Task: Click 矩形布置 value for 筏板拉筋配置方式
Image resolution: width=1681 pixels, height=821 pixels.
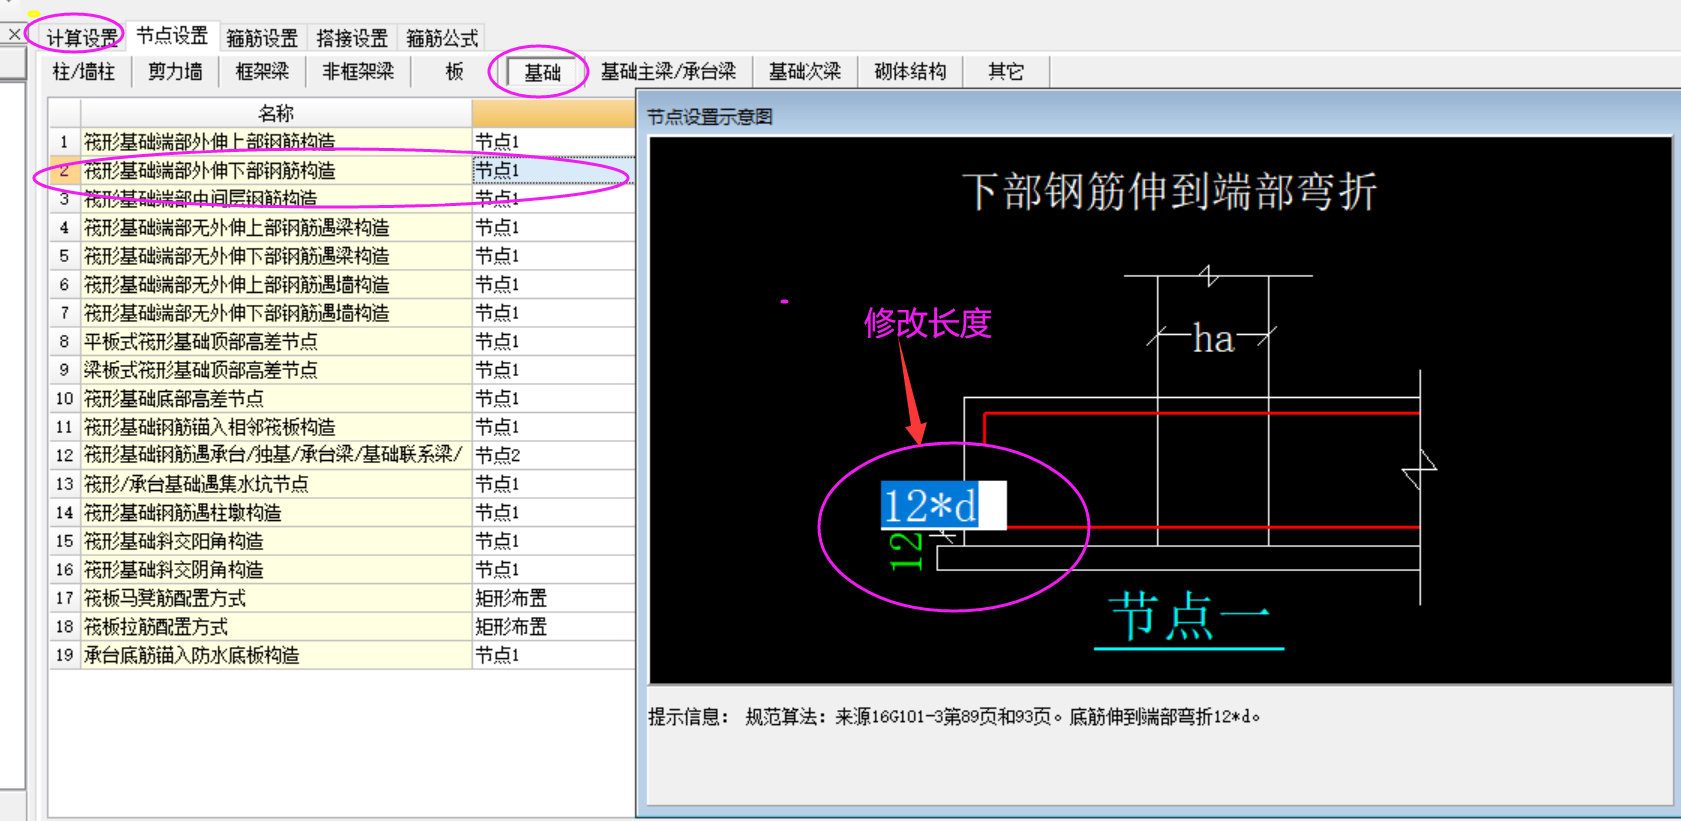Action: click(x=553, y=627)
